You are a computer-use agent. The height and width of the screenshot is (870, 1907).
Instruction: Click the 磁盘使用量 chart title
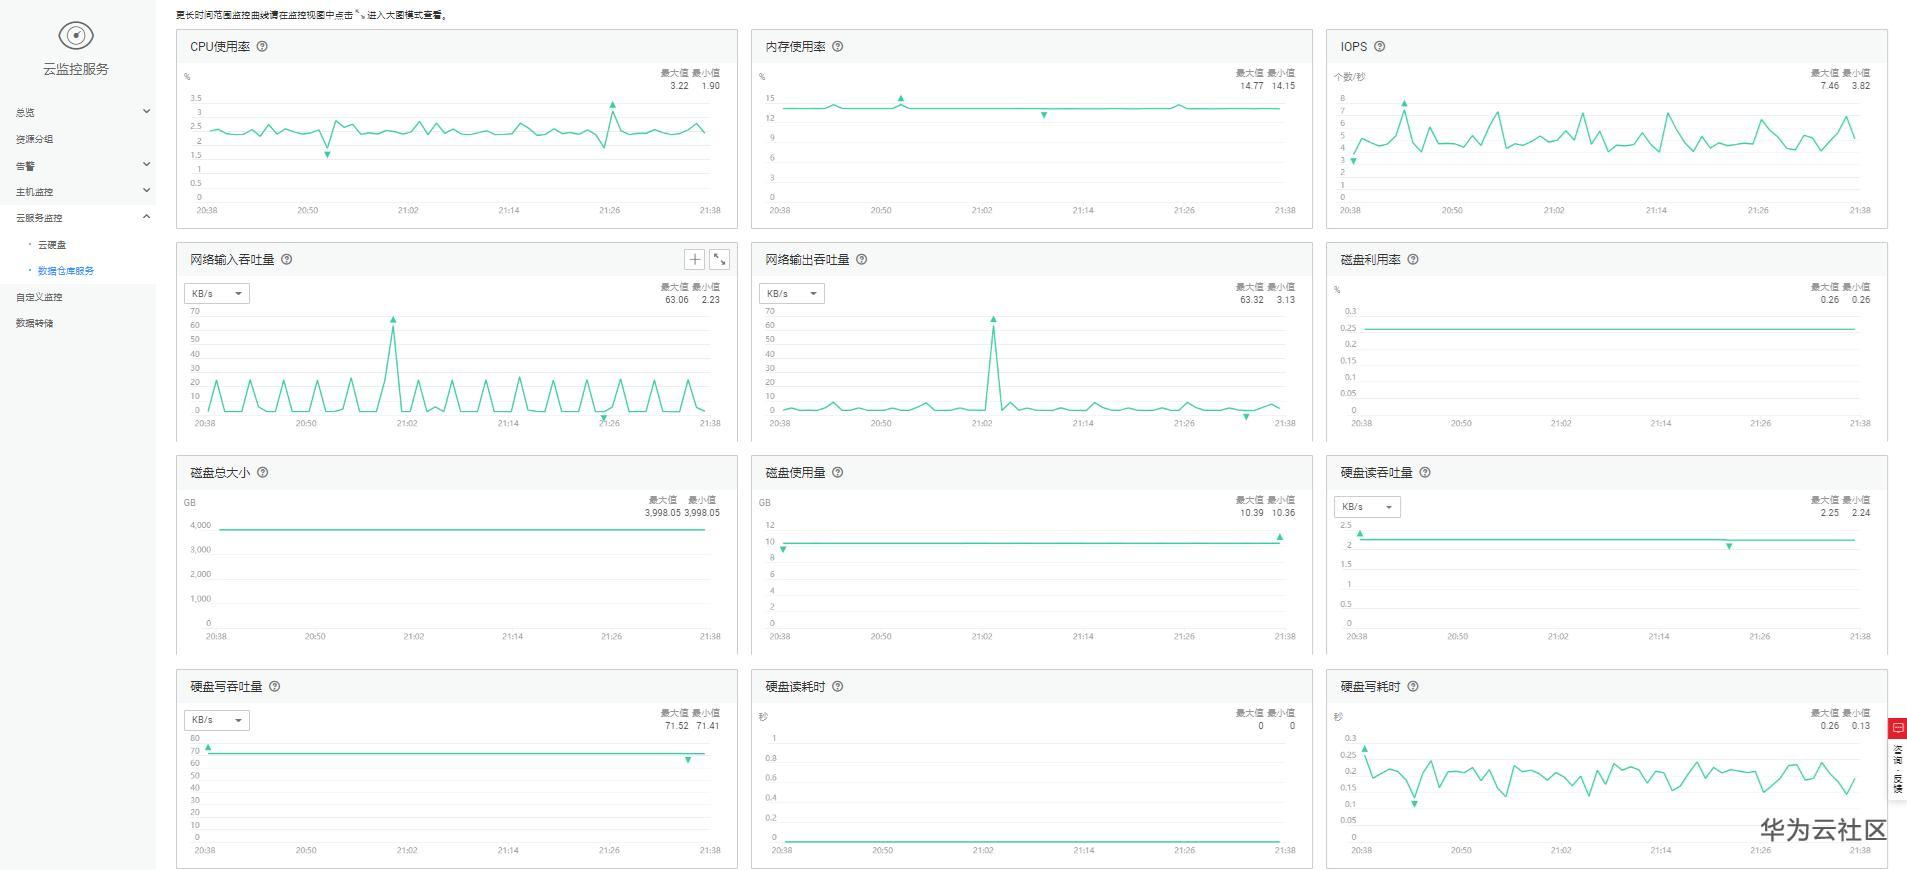[x=796, y=473]
